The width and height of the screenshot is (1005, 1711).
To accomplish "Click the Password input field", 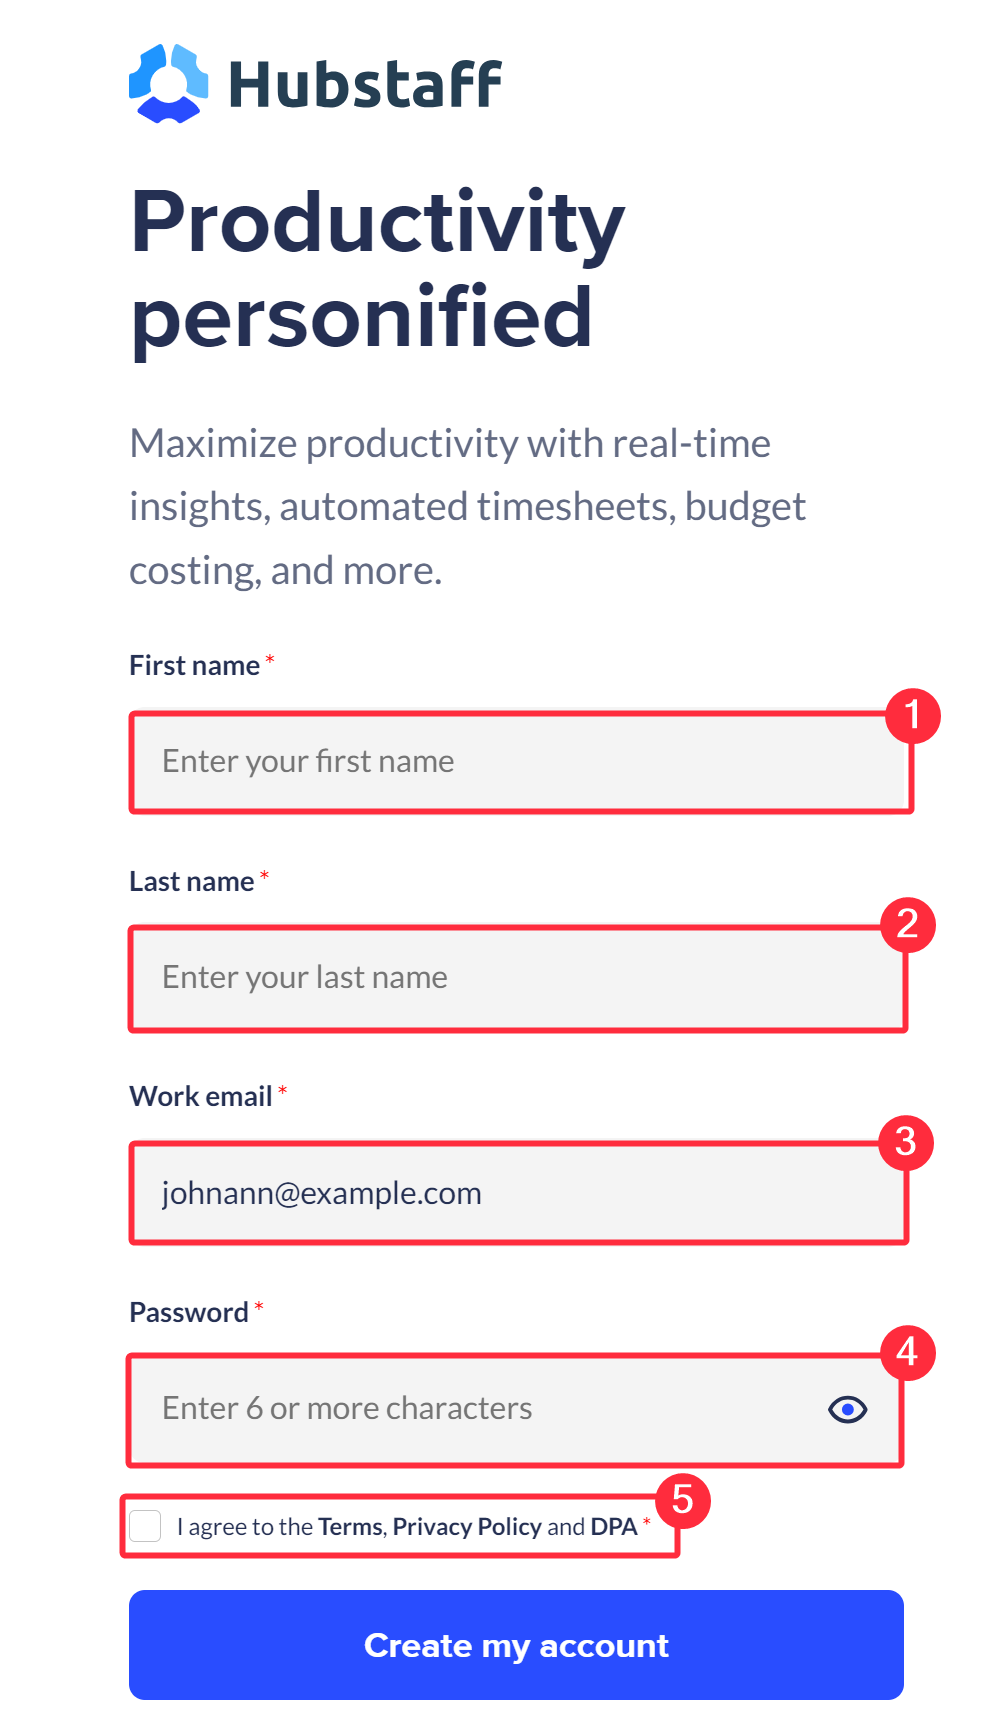I will point(515,1410).
